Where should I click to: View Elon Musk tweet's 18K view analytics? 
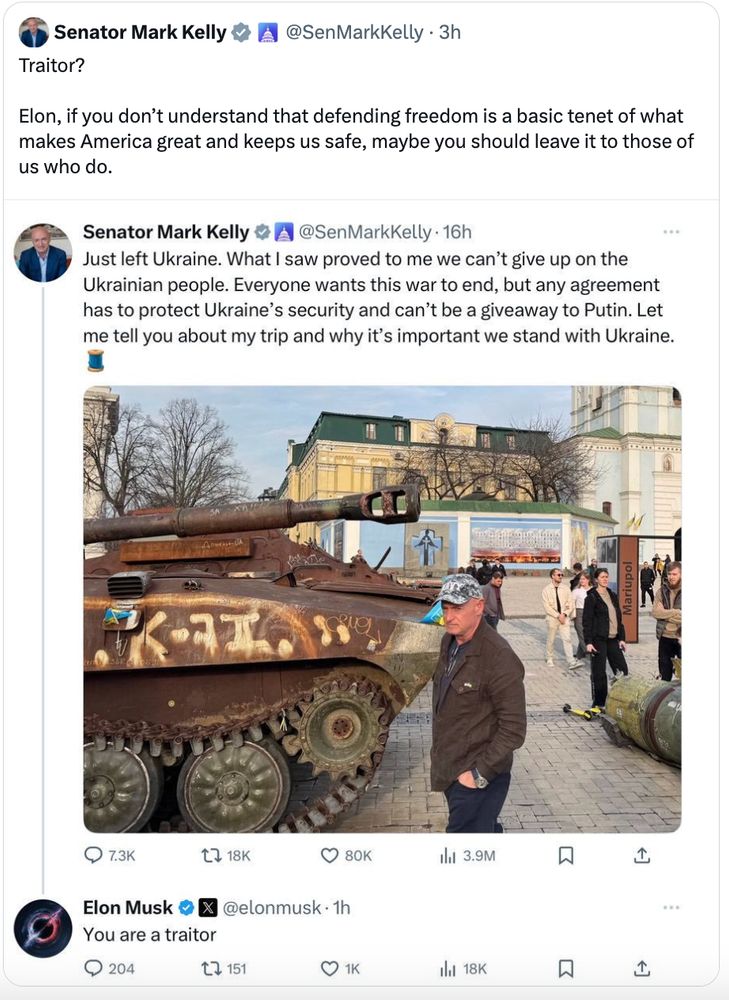(x=448, y=968)
